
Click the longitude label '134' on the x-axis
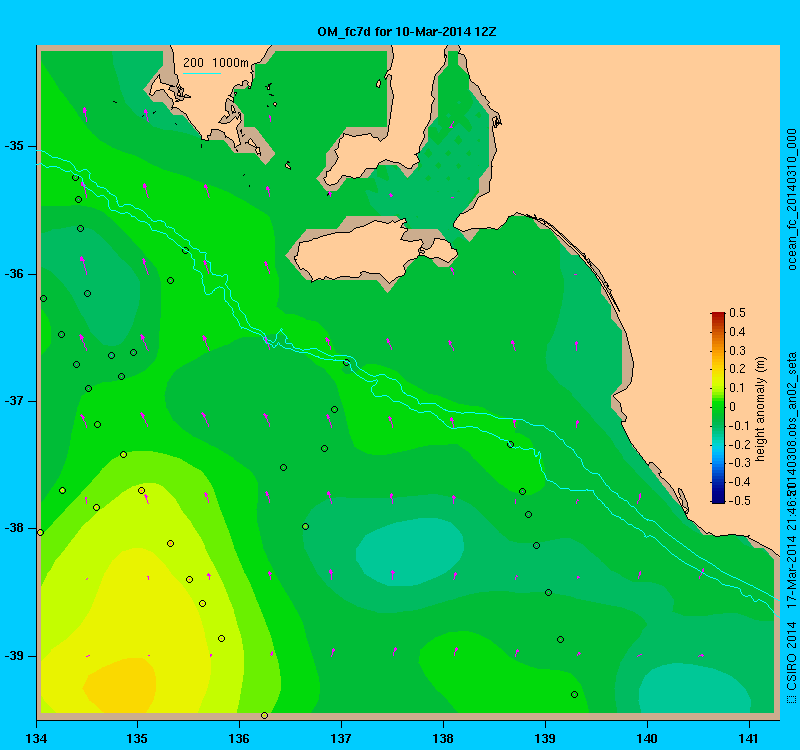(36, 739)
